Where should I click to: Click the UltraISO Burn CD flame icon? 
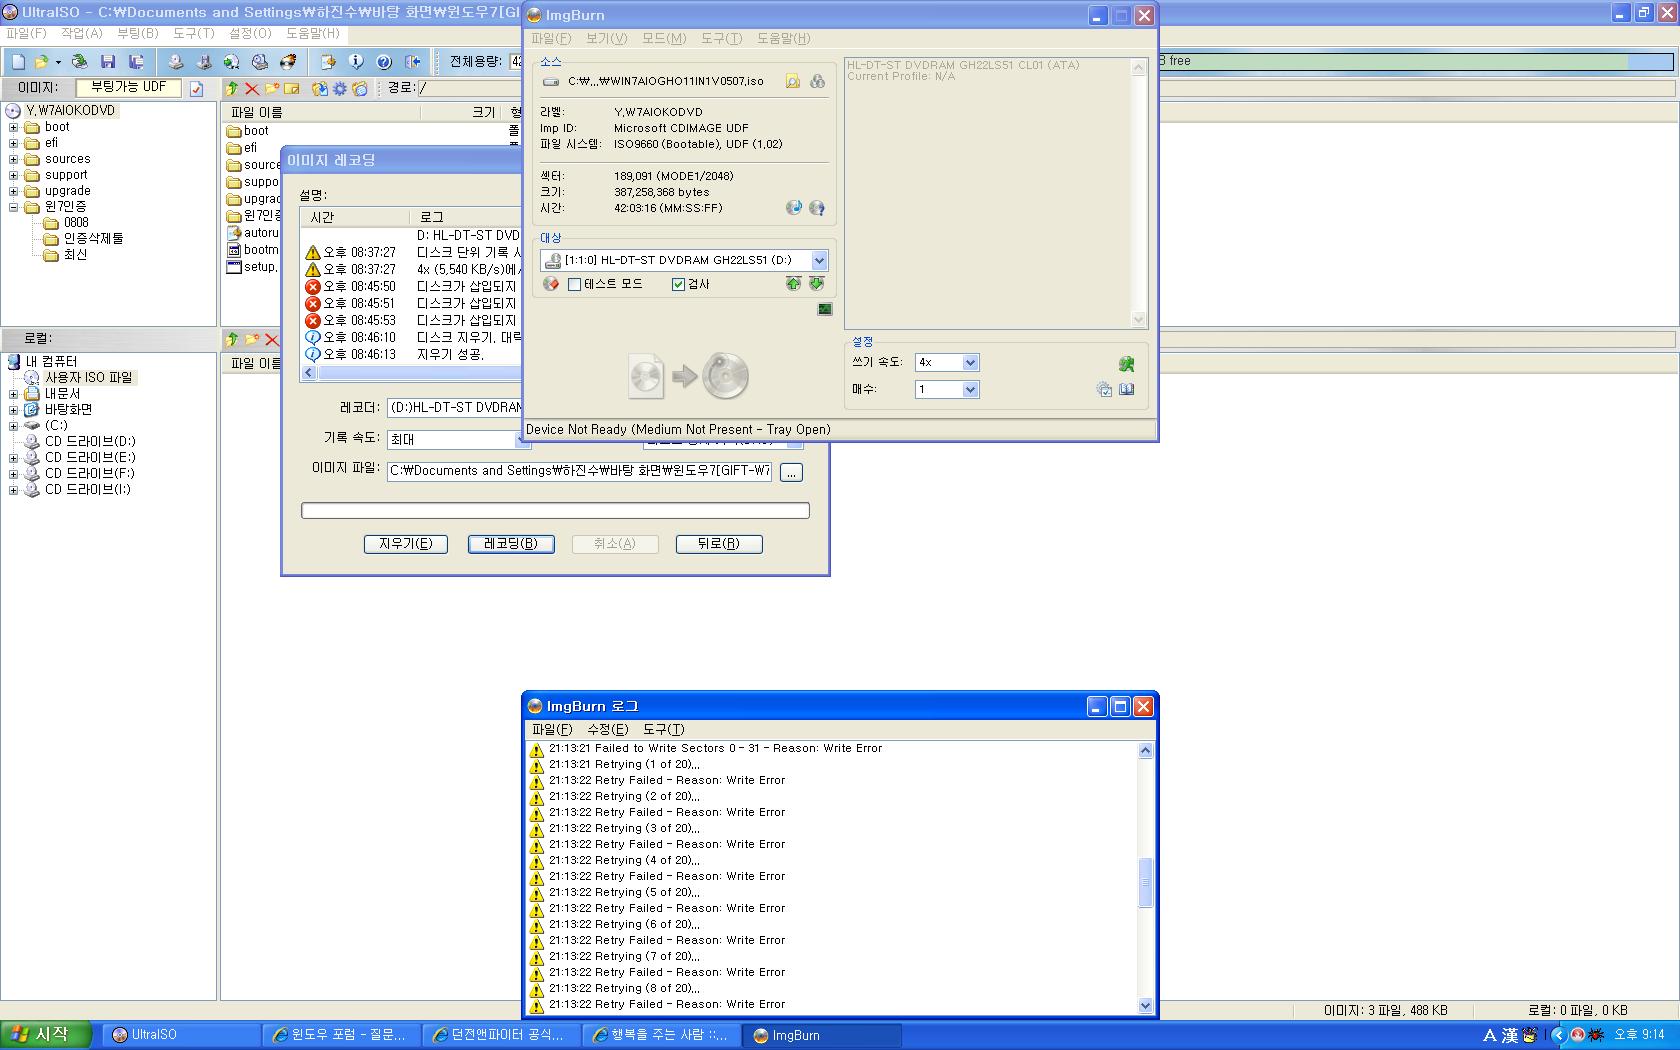288,62
